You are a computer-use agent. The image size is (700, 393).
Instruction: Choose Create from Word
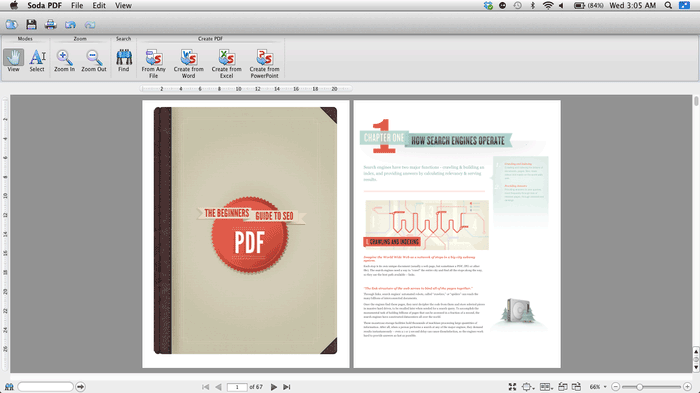tap(188, 63)
